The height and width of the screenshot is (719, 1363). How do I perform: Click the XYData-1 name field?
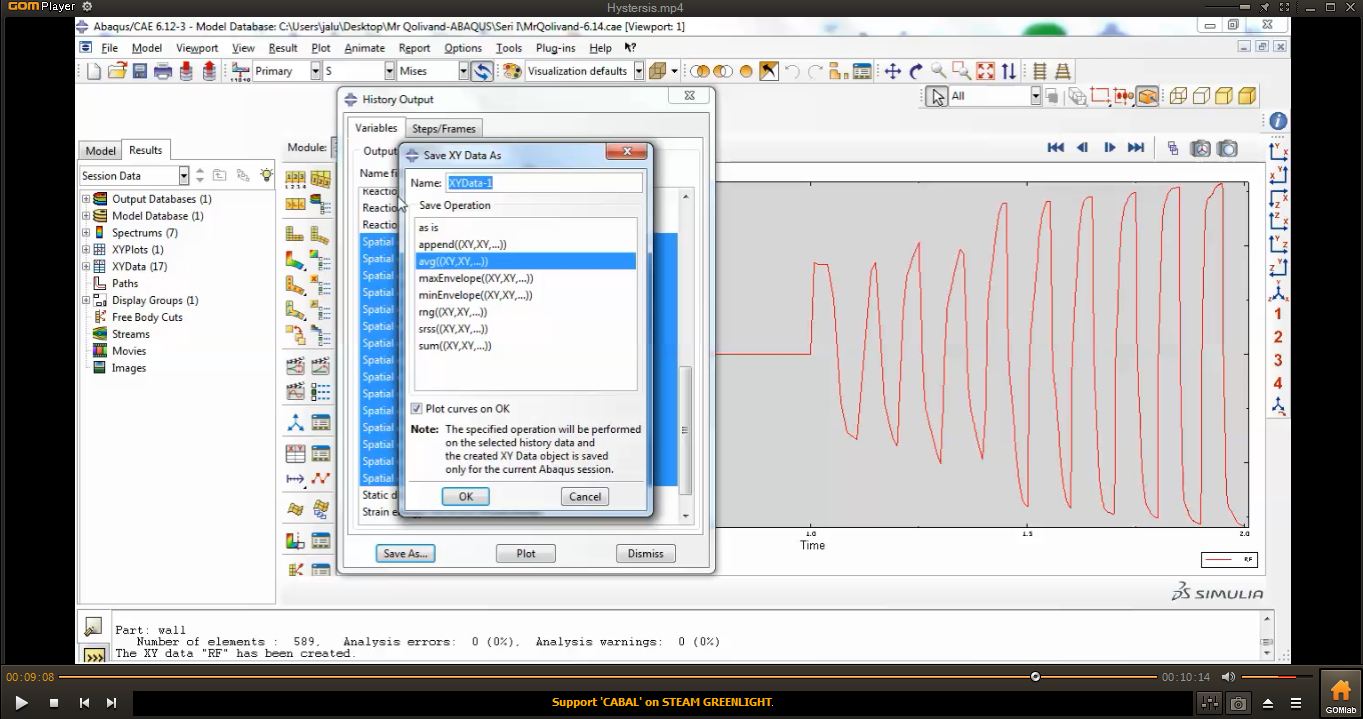point(544,183)
